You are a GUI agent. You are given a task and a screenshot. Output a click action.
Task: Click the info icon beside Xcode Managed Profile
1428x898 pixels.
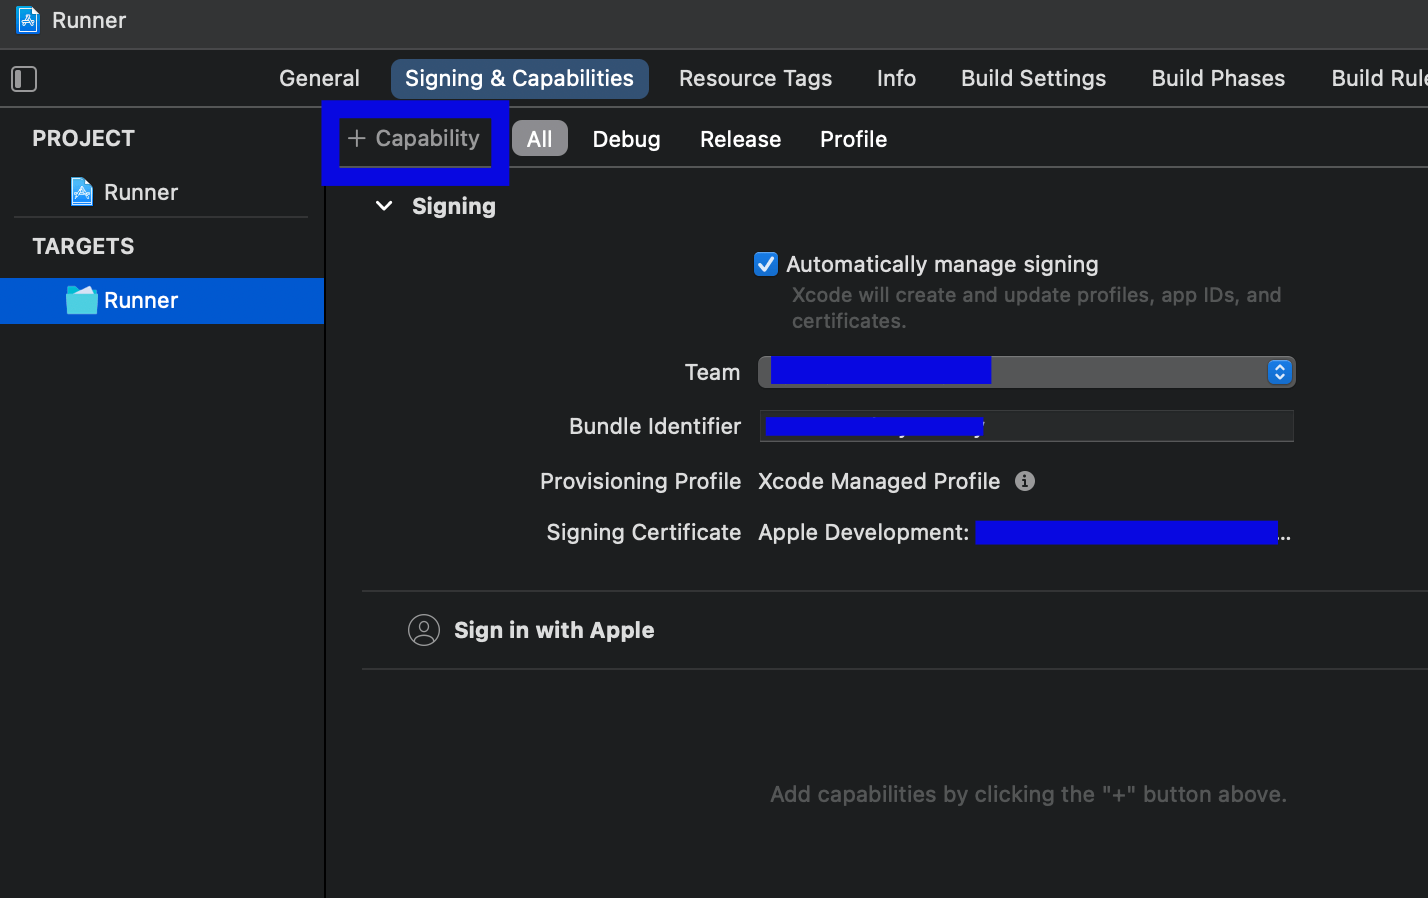coord(1025,481)
